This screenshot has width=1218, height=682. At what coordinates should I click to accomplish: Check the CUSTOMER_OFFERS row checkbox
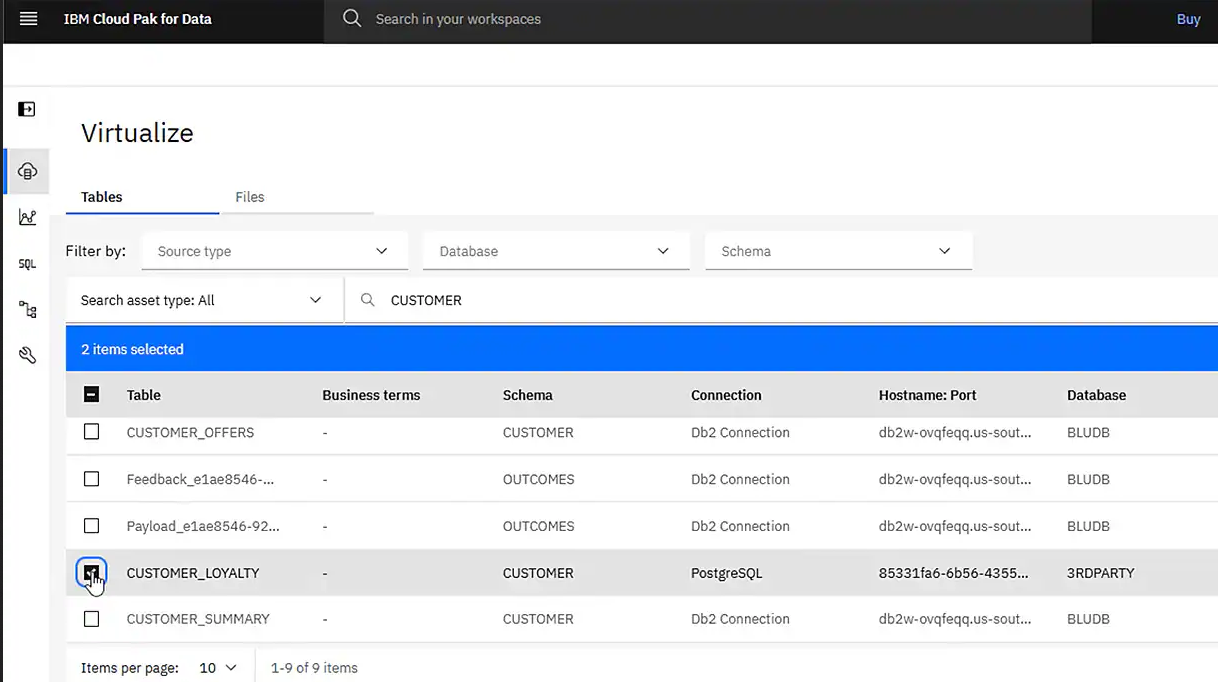pyautogui.click(x=91, y=431)
